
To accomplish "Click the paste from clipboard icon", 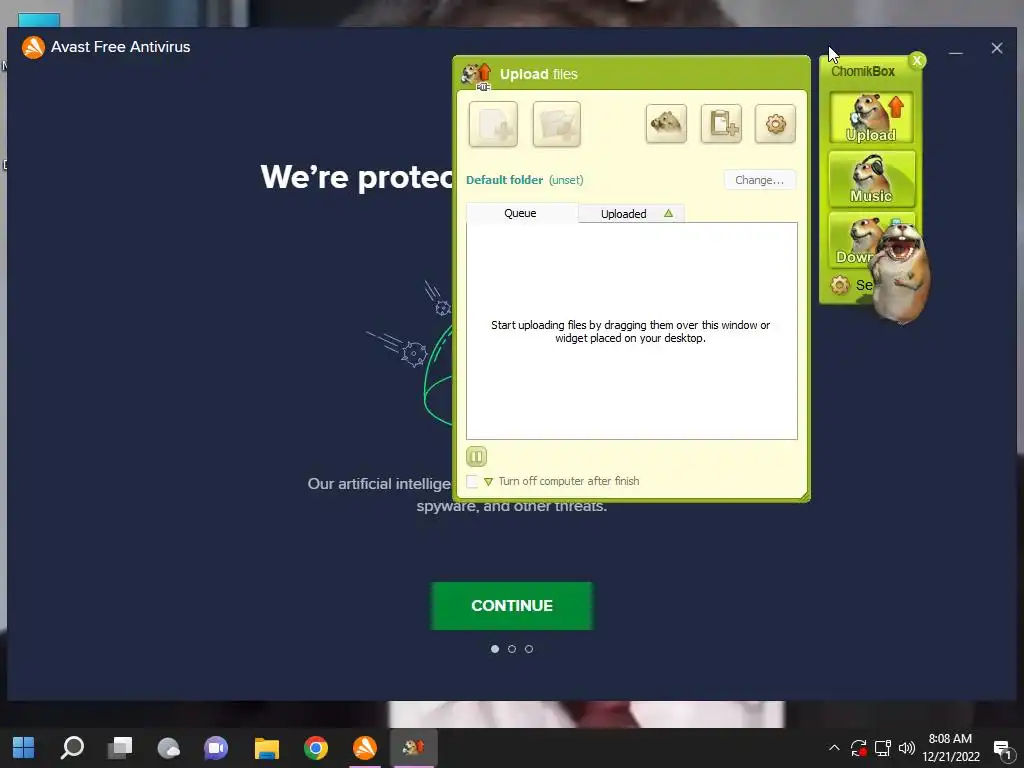I will tap(721, 123).
